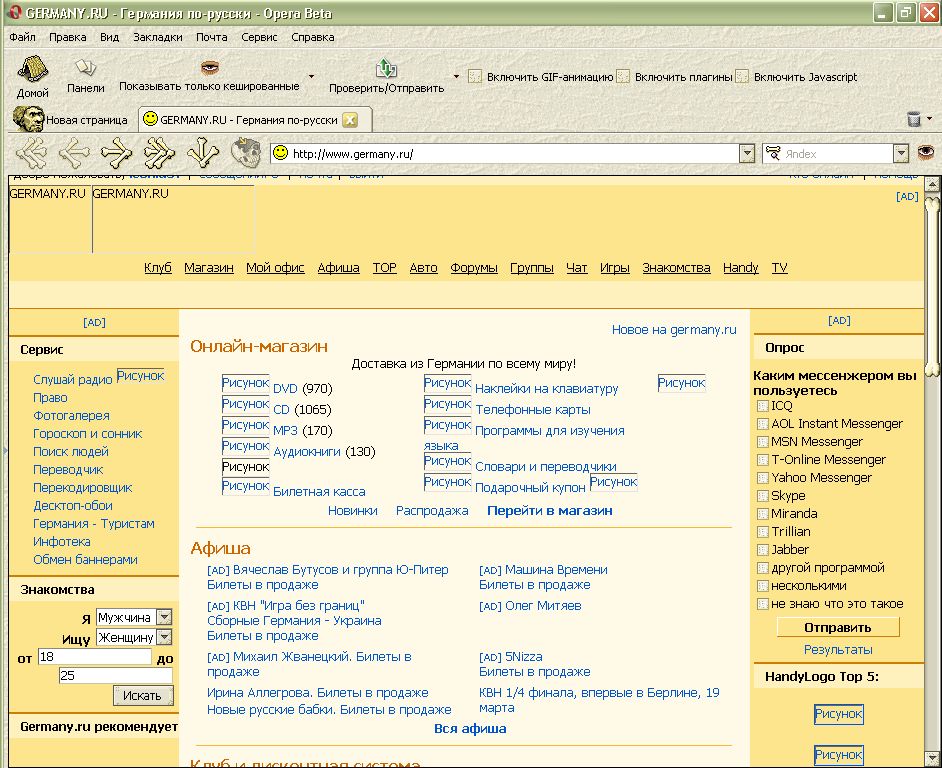The width and height of the screenshot is (942, 768).
Task: Toggle the enable plugins checkbox
Action: pyautogui.click(x=623, y=77)
